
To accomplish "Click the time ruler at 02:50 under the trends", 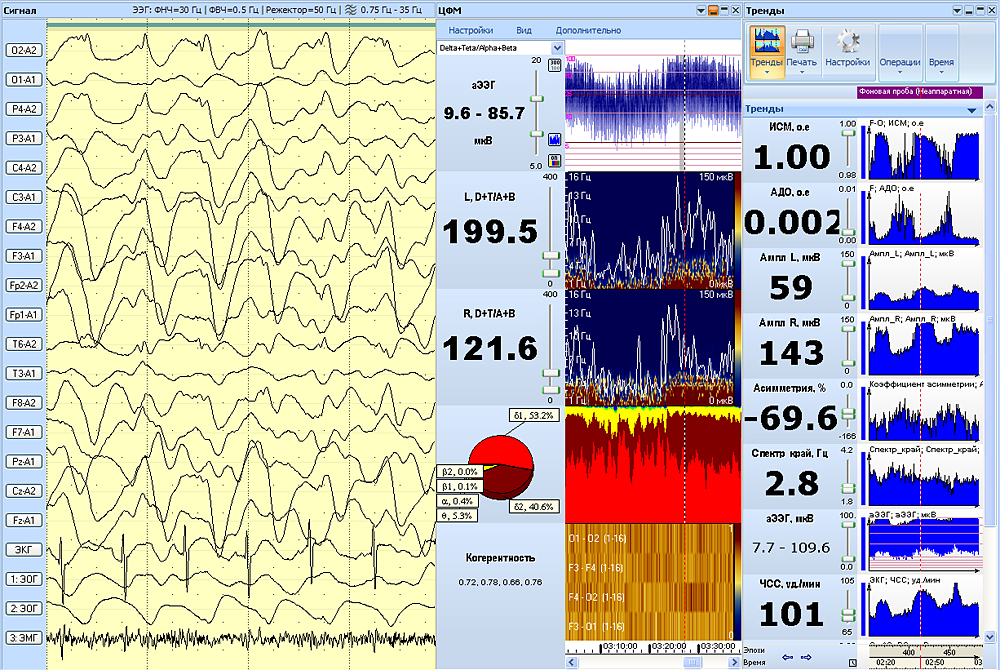I will click(934, 663).
